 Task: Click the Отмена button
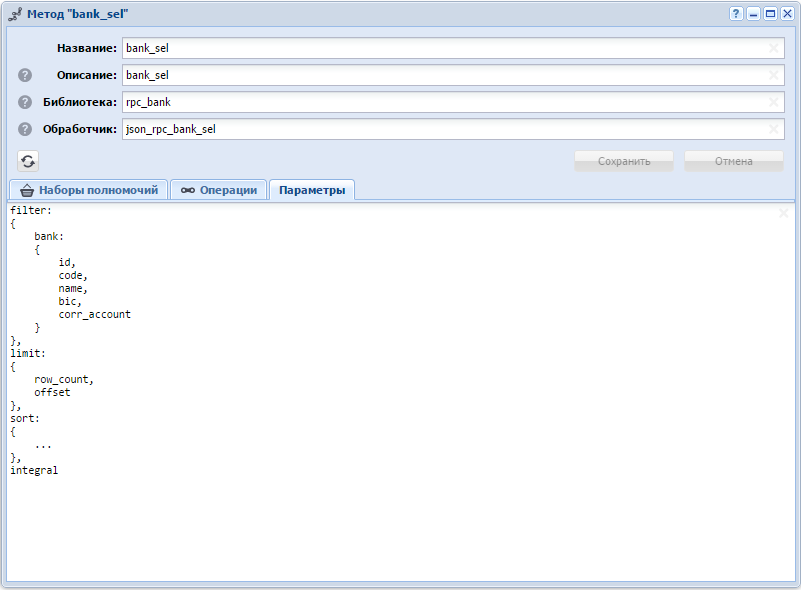click(x=734, y=161)
